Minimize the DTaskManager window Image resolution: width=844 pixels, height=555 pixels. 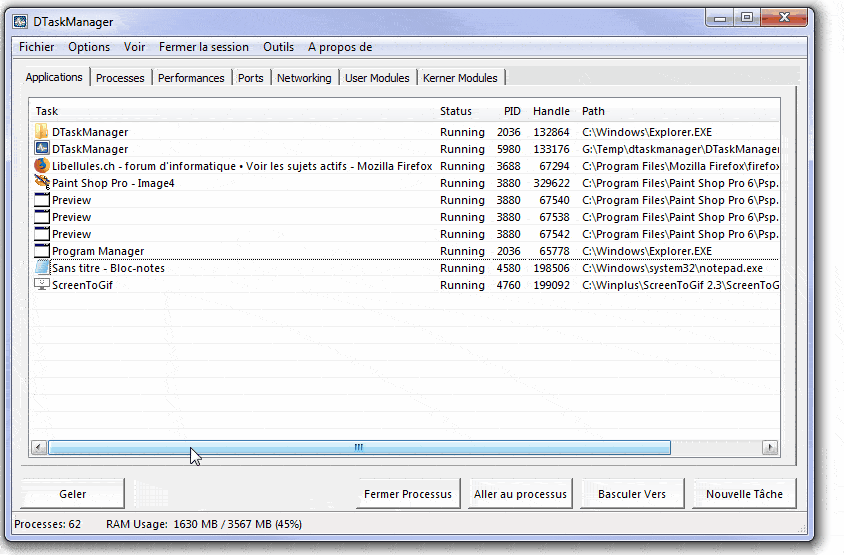click(720, 18)
